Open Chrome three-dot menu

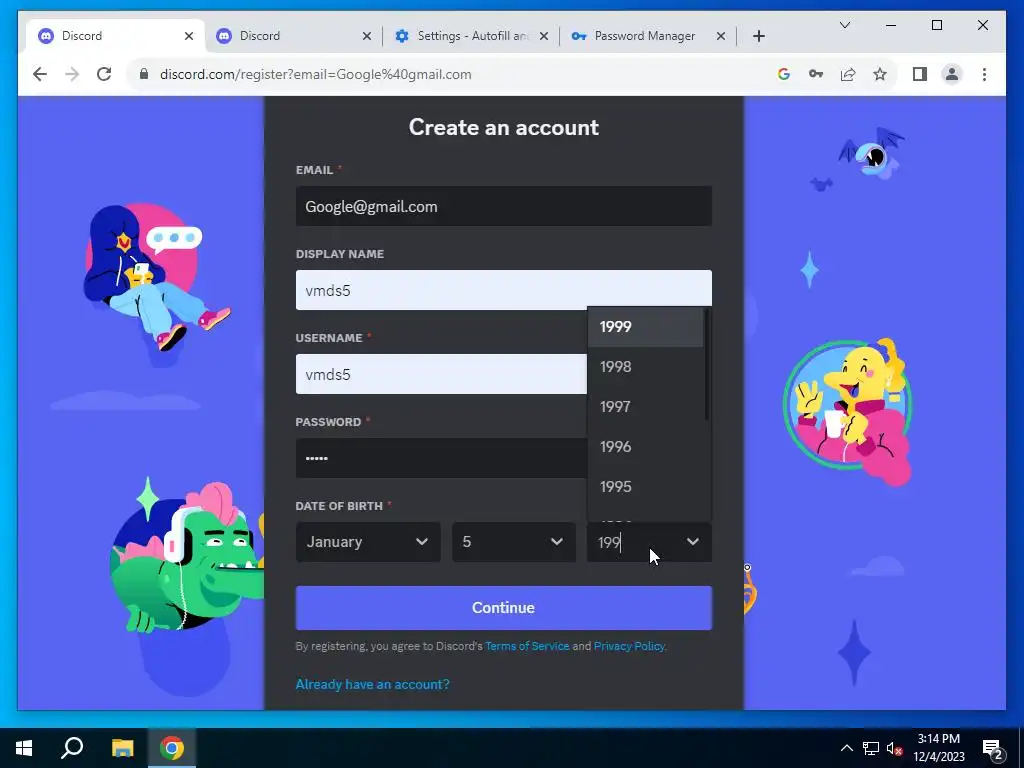(x=984, y=74)
